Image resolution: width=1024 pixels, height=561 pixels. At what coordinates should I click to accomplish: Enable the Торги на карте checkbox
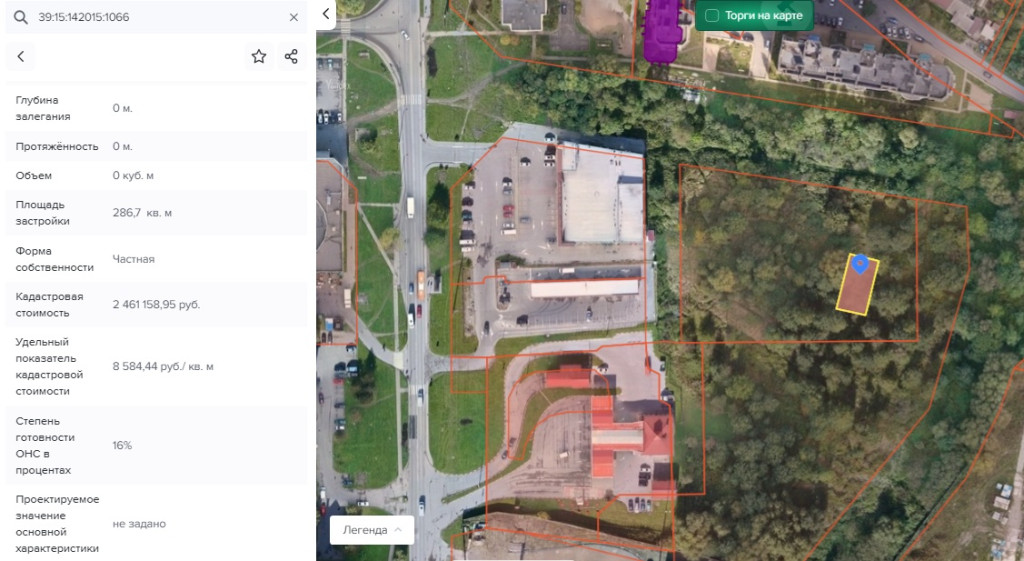(712, 16)
